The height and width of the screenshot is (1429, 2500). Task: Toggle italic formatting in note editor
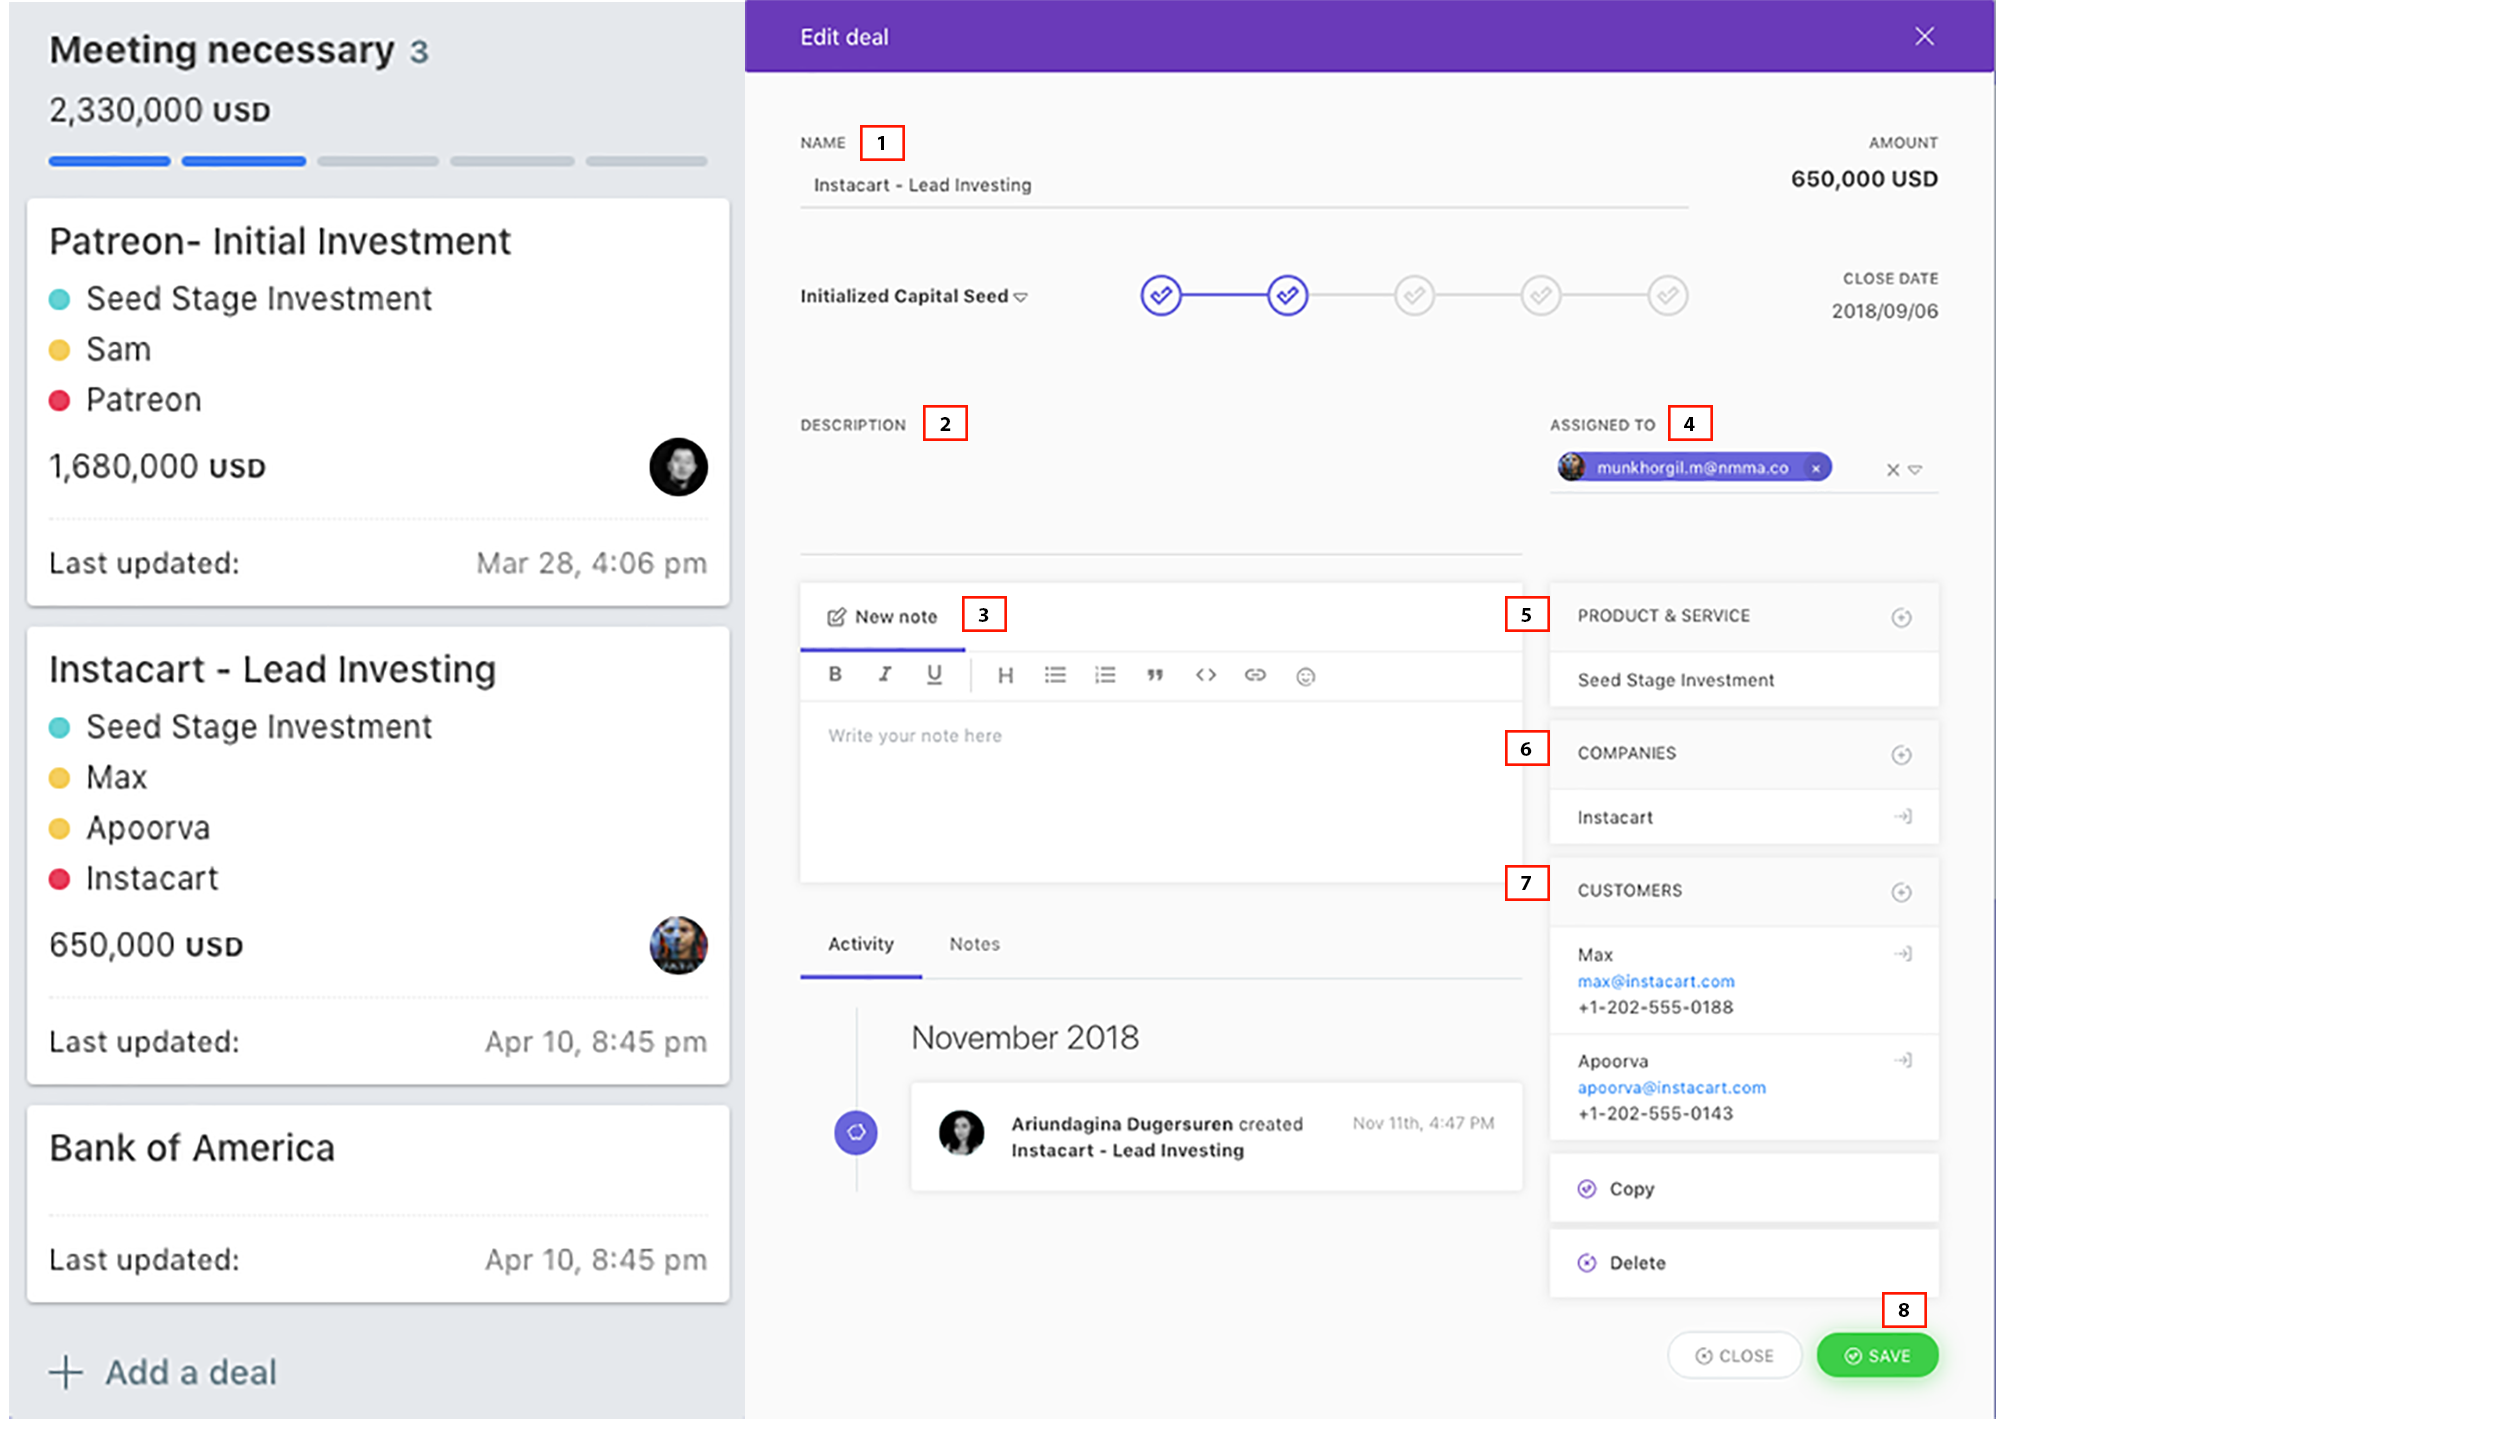885,674
